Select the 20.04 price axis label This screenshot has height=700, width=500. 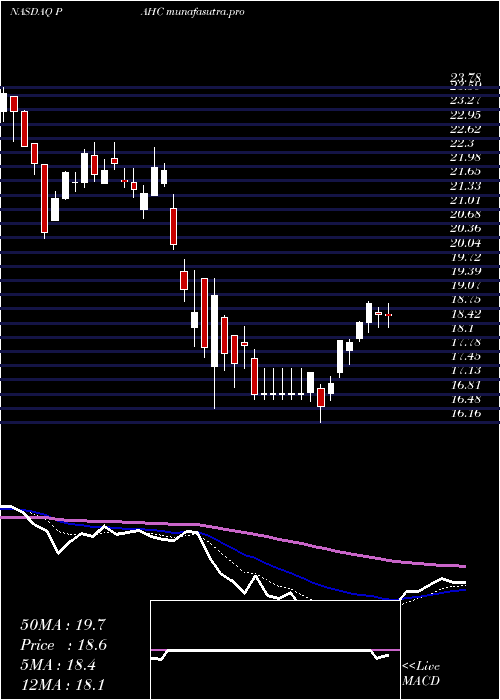(x=467, y=243)
